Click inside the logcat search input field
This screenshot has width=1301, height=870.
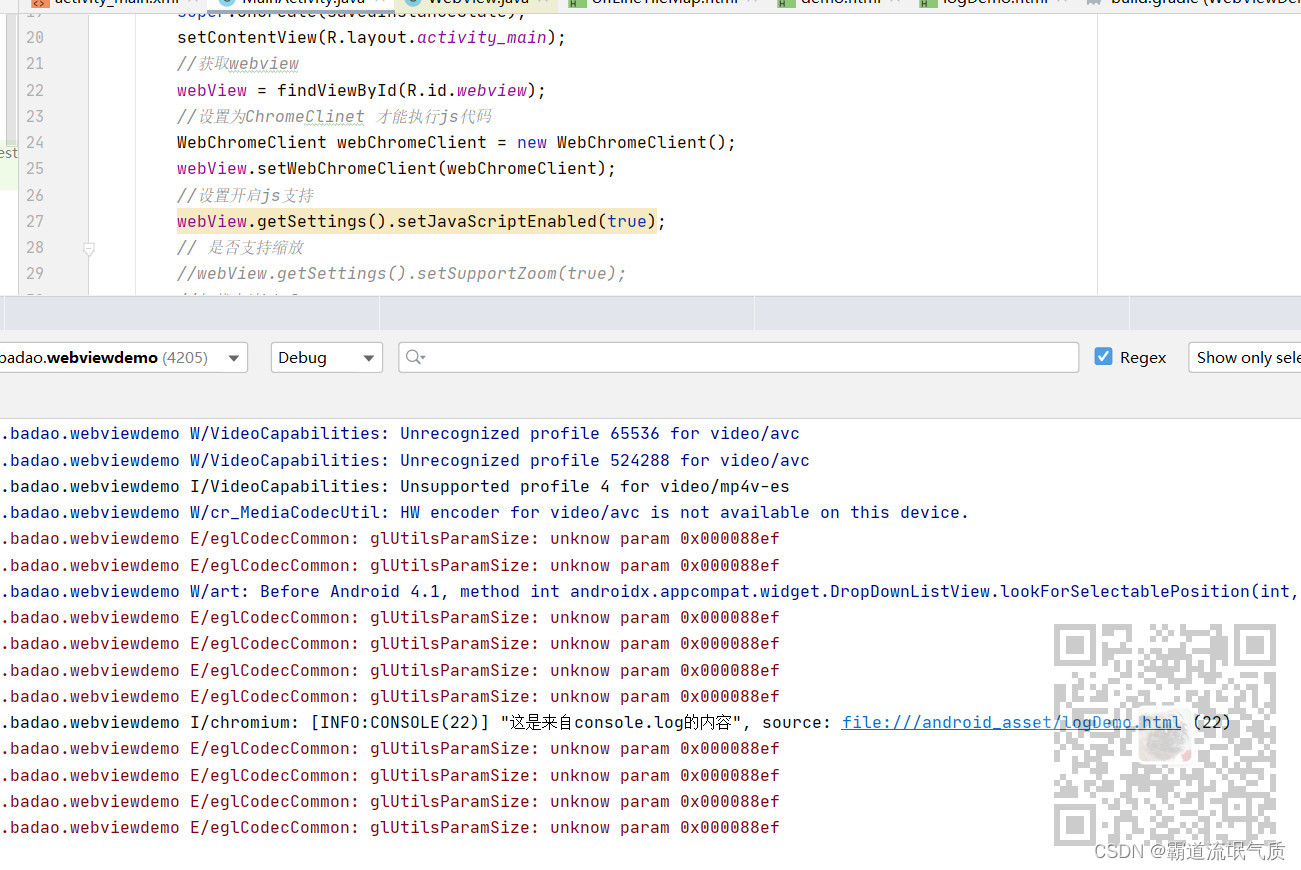coord(700,357)
